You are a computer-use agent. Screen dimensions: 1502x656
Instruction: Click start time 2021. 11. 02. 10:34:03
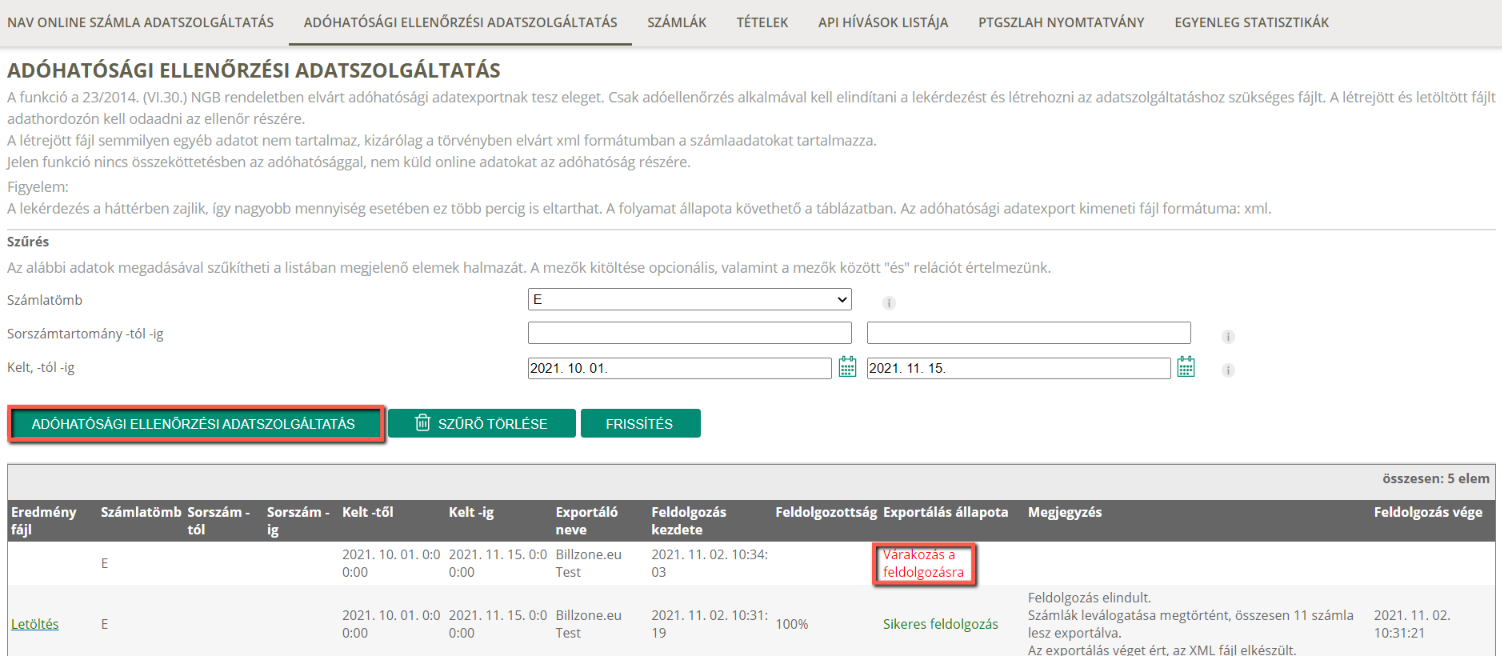point(709,563)
